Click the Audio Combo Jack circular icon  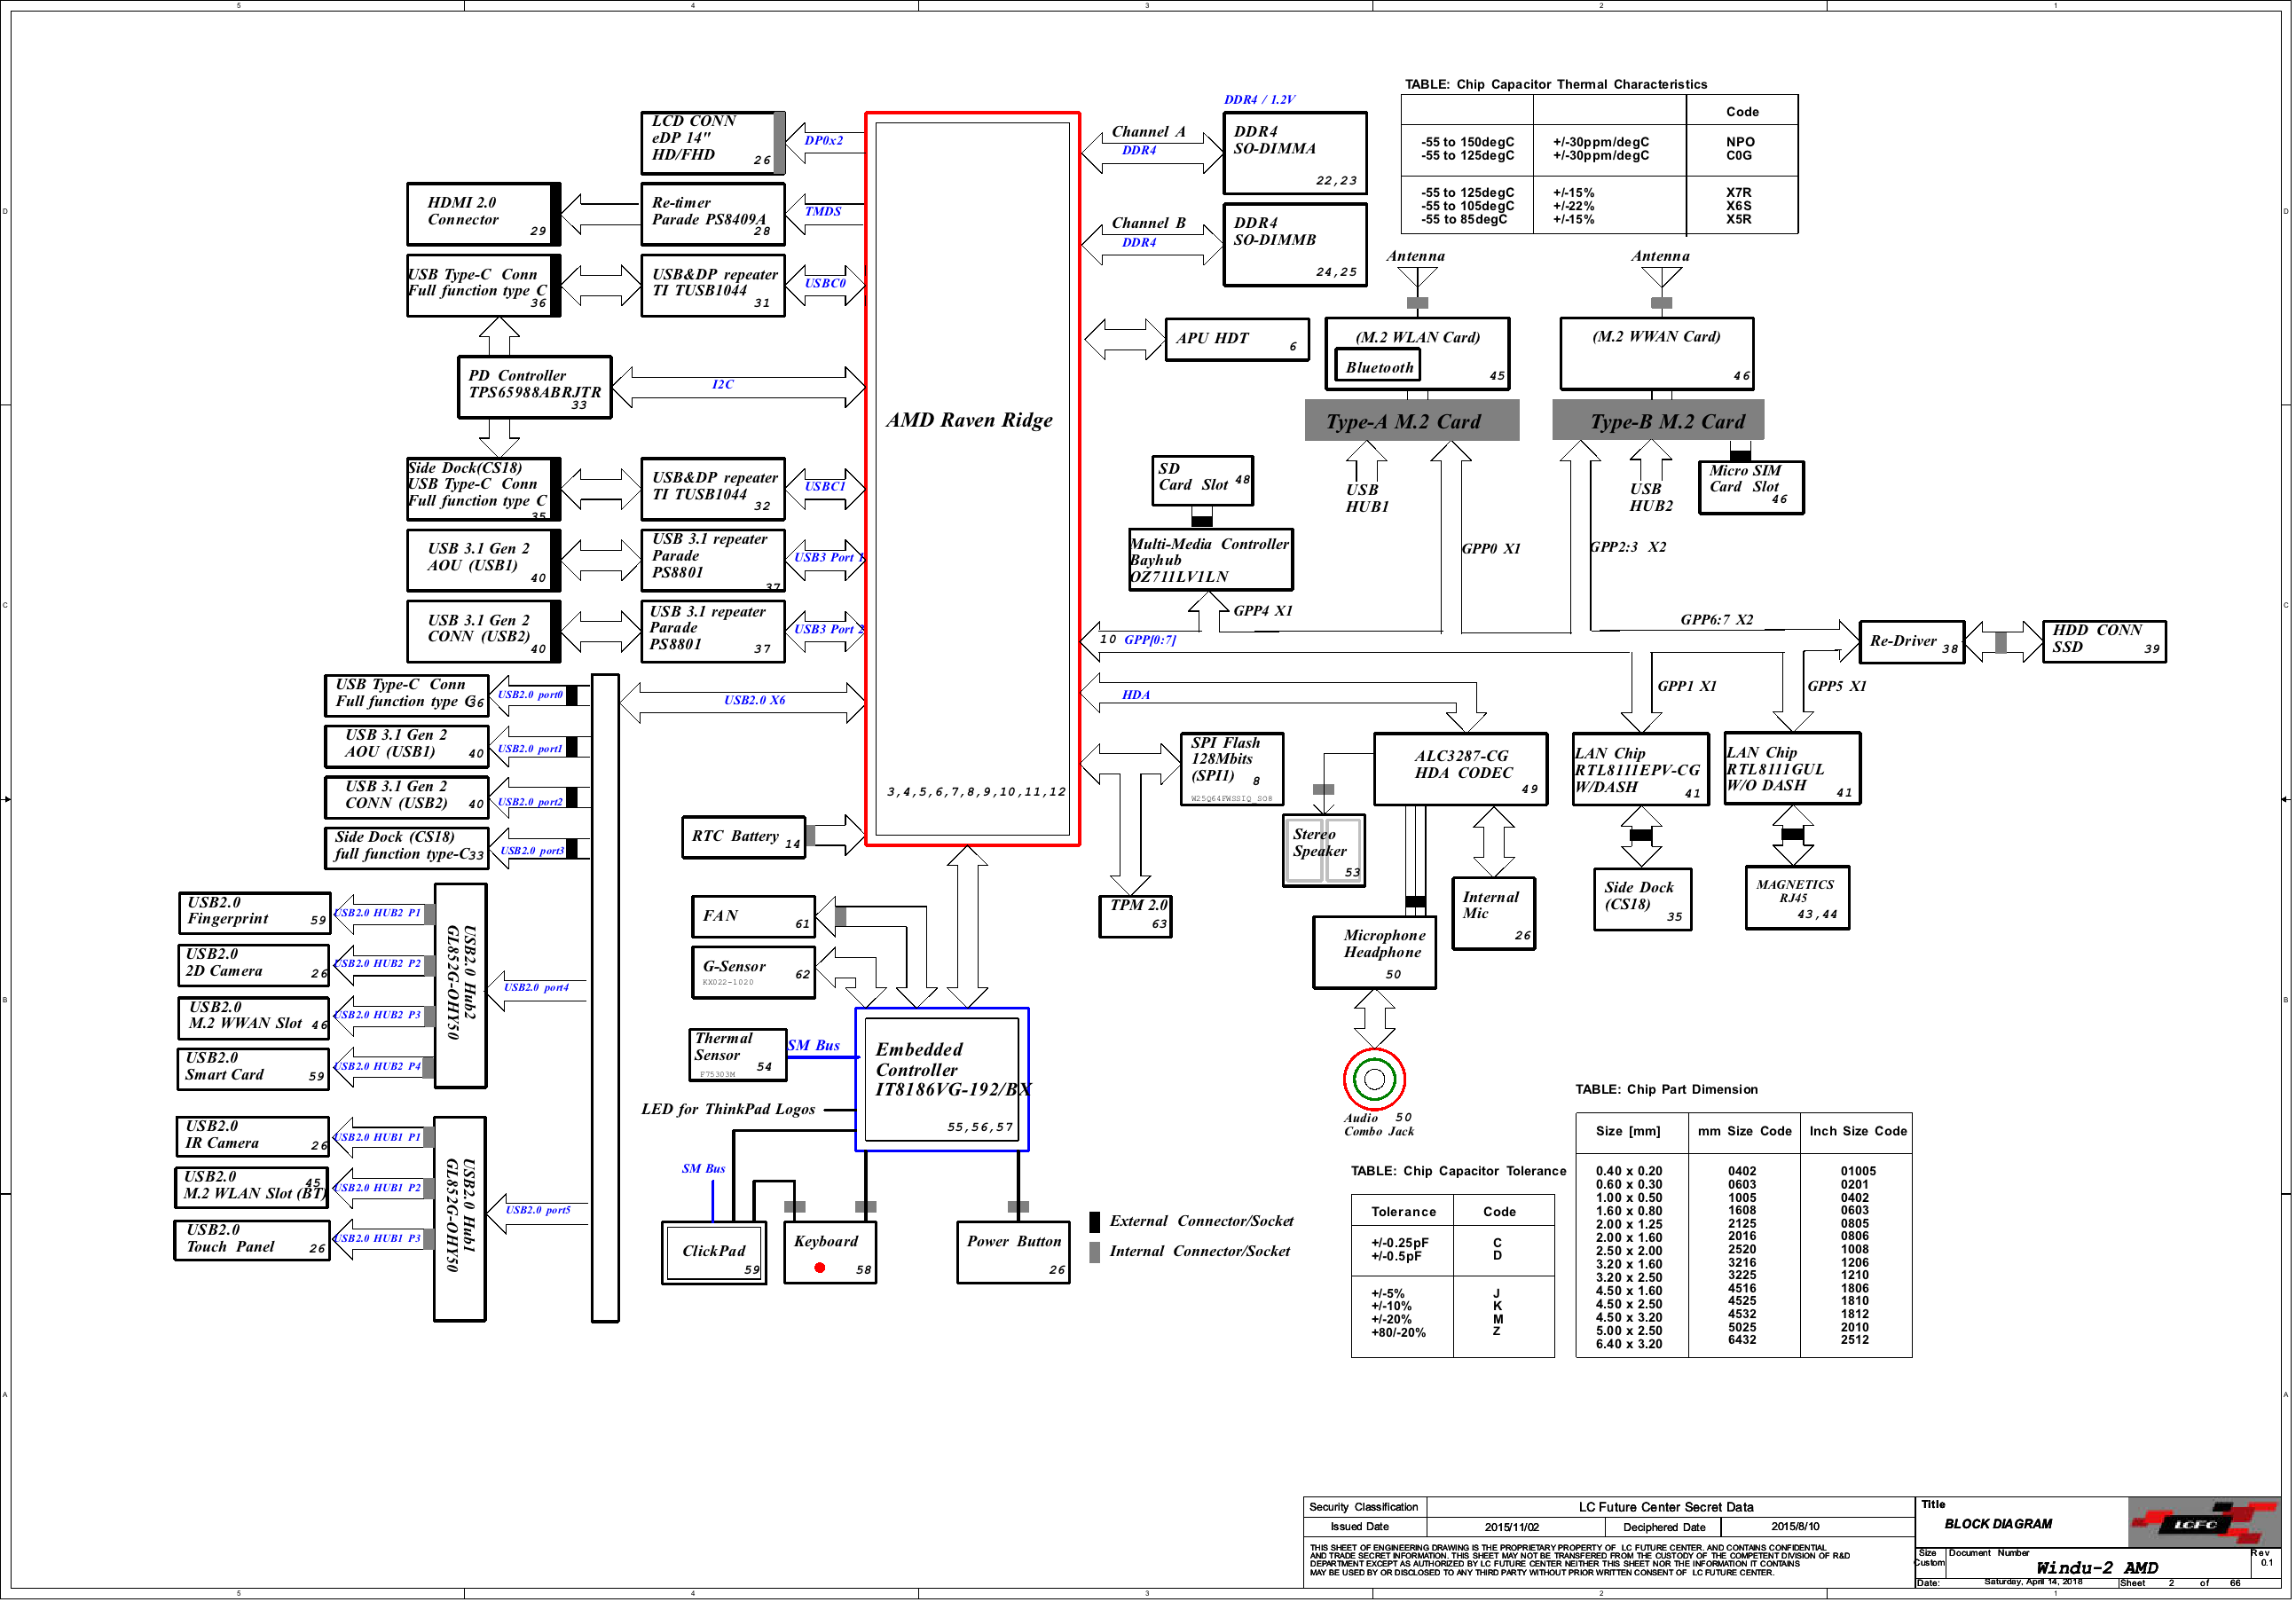pyautogui.click(x=1374, y=1079)
